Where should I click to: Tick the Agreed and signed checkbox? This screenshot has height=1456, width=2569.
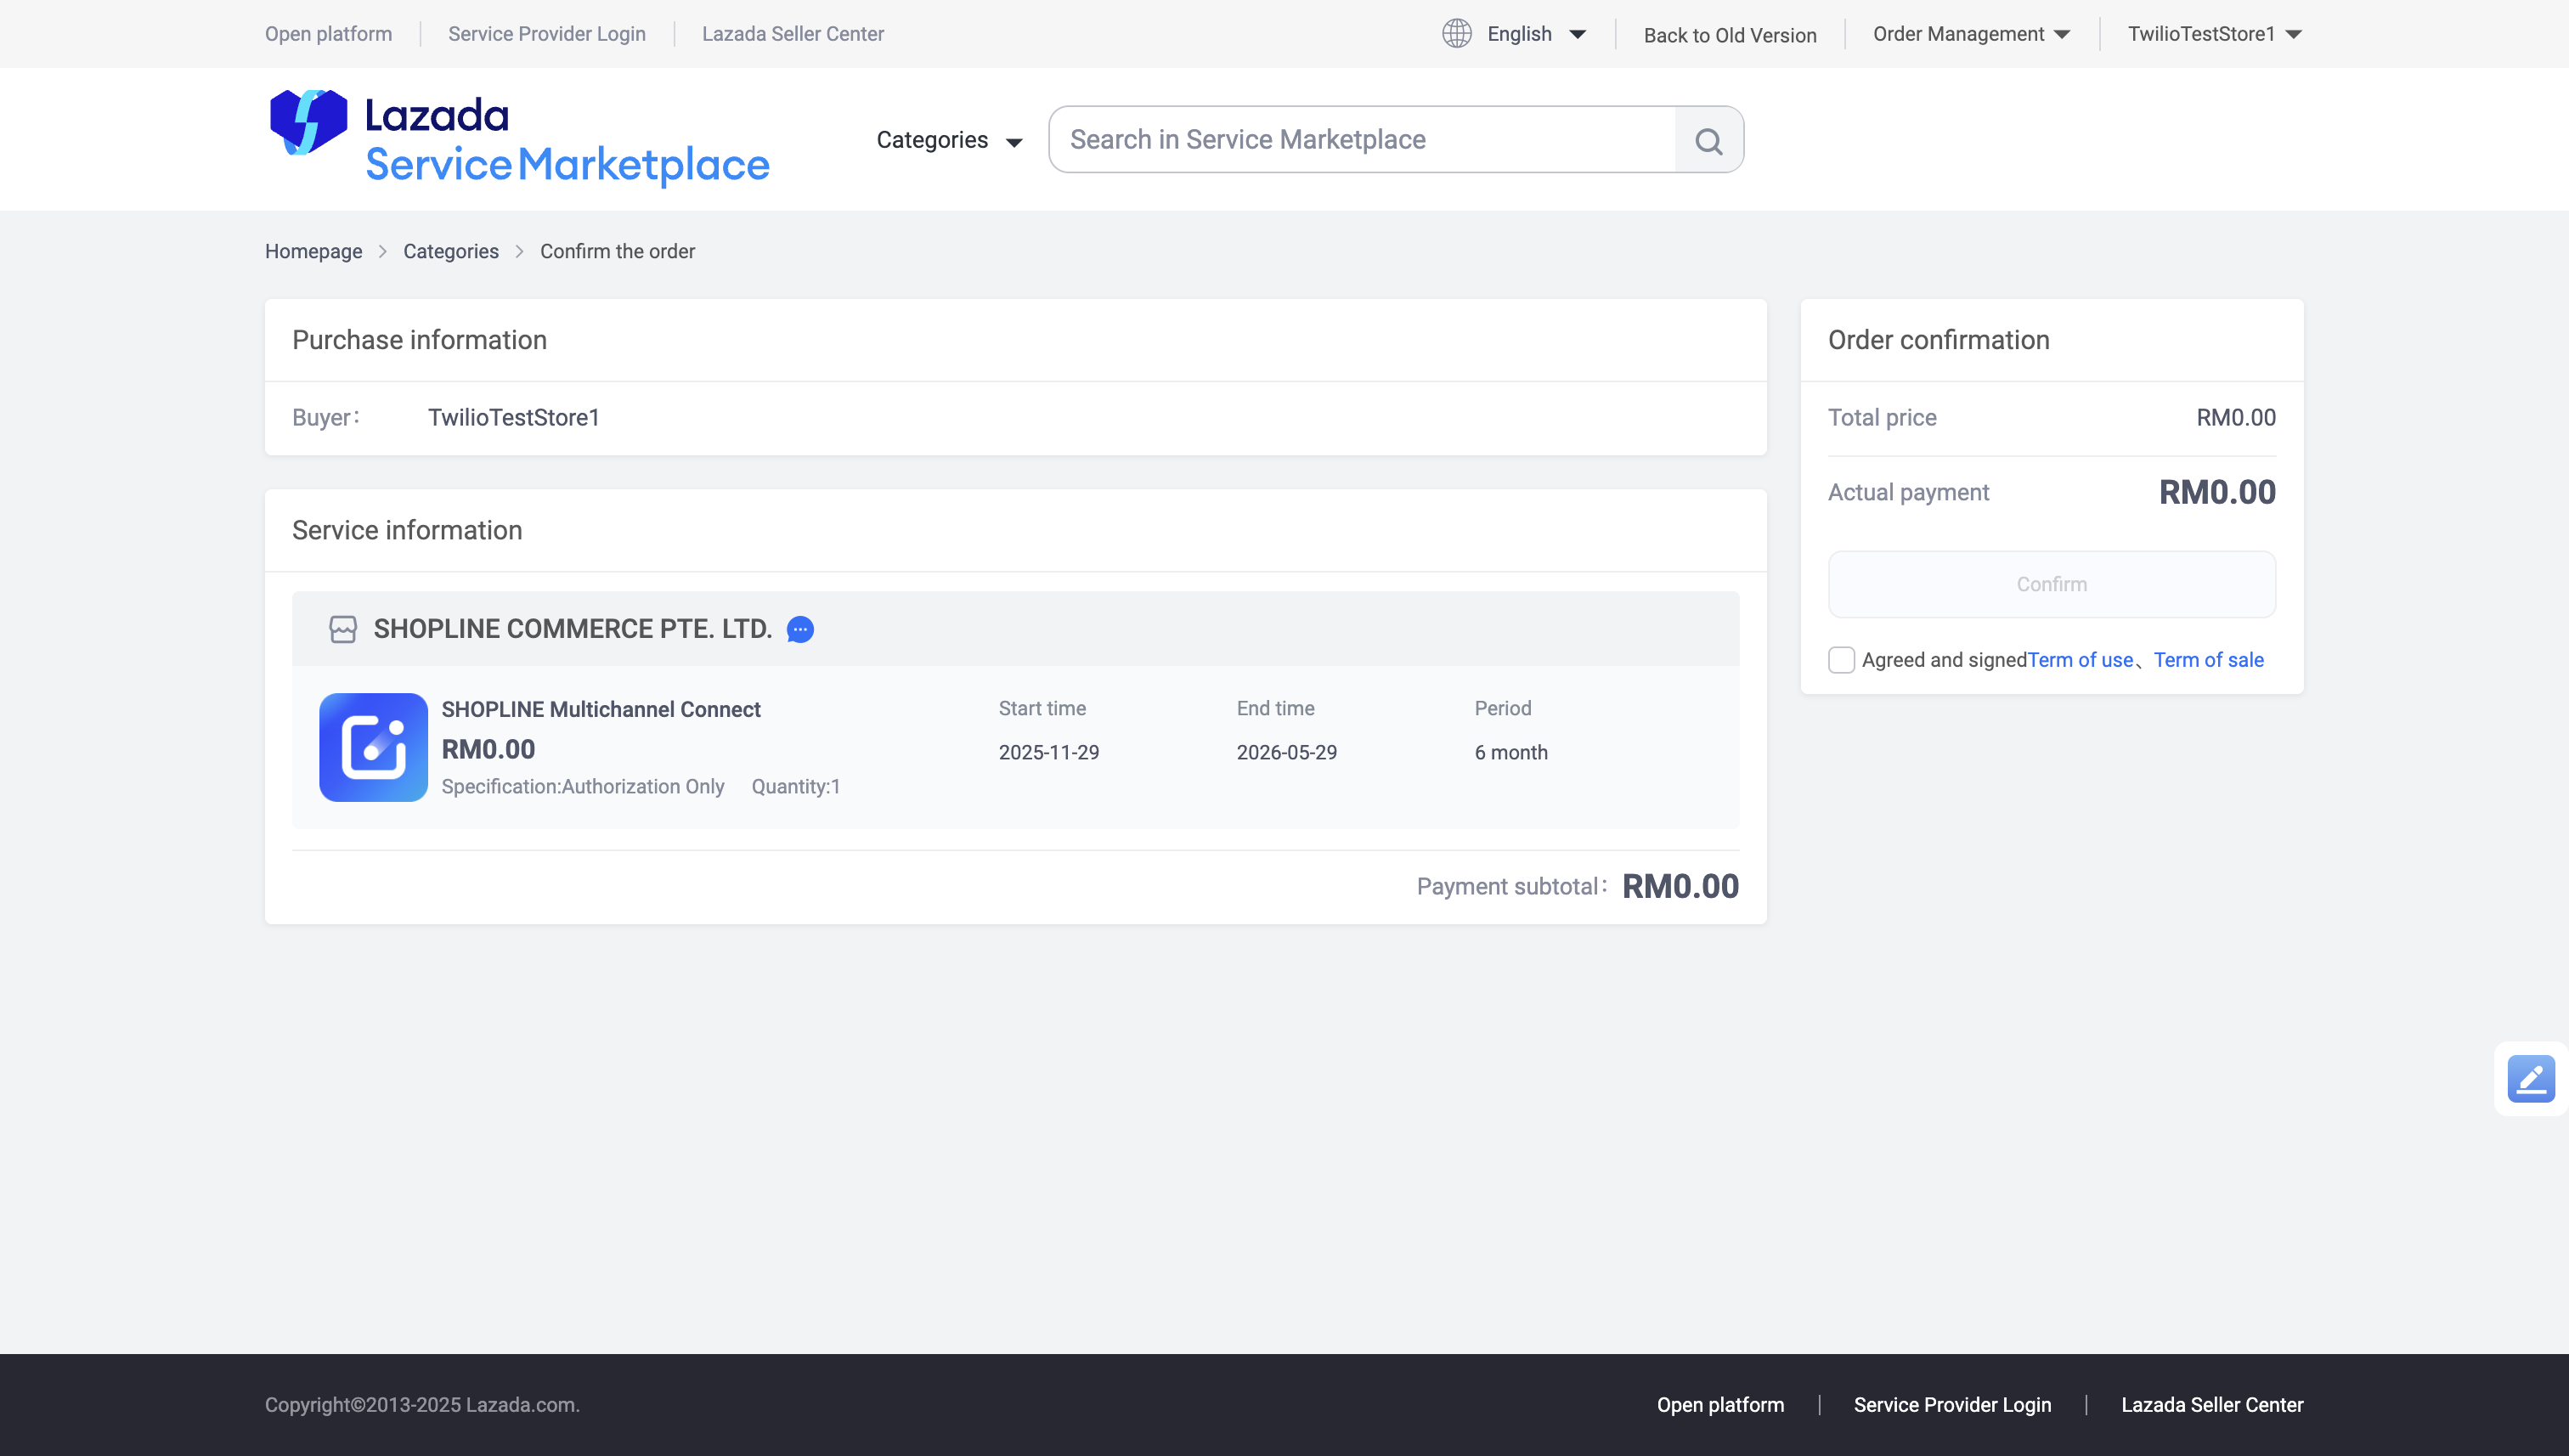coord(1841,660)
